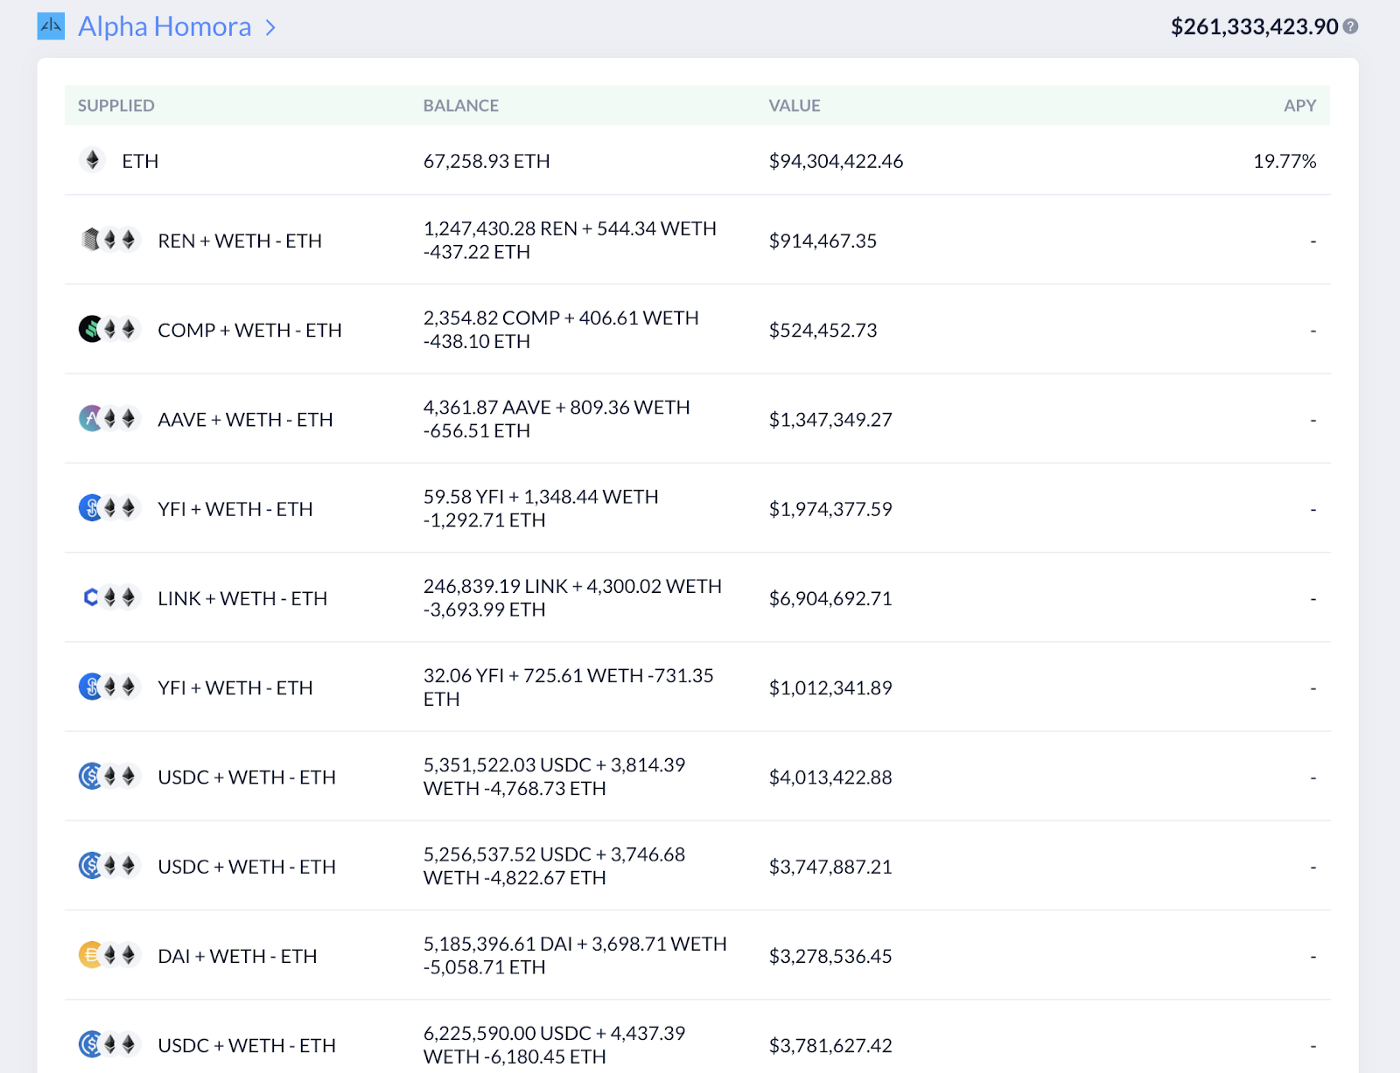Screen dimensions: 1400x1073
Task: Select the $4,013,422.88 value
Action: [831, 777]
